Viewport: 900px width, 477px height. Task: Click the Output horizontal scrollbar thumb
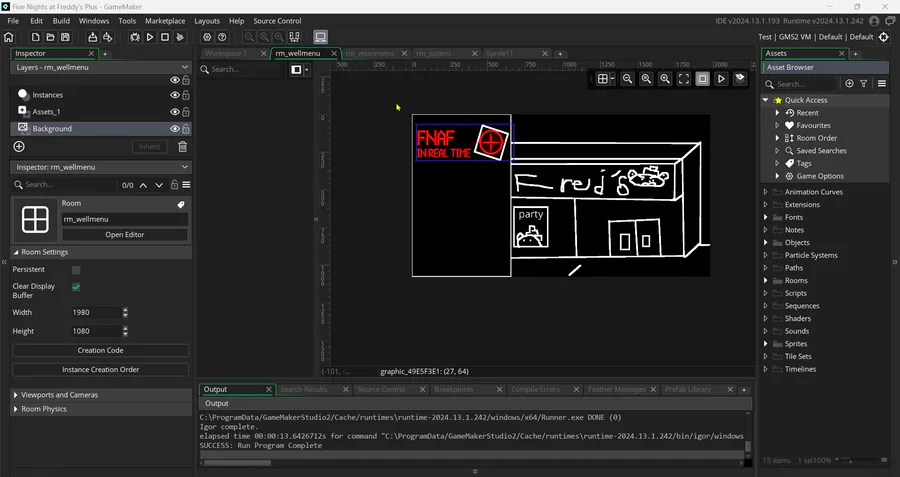[x=237, y=463]
